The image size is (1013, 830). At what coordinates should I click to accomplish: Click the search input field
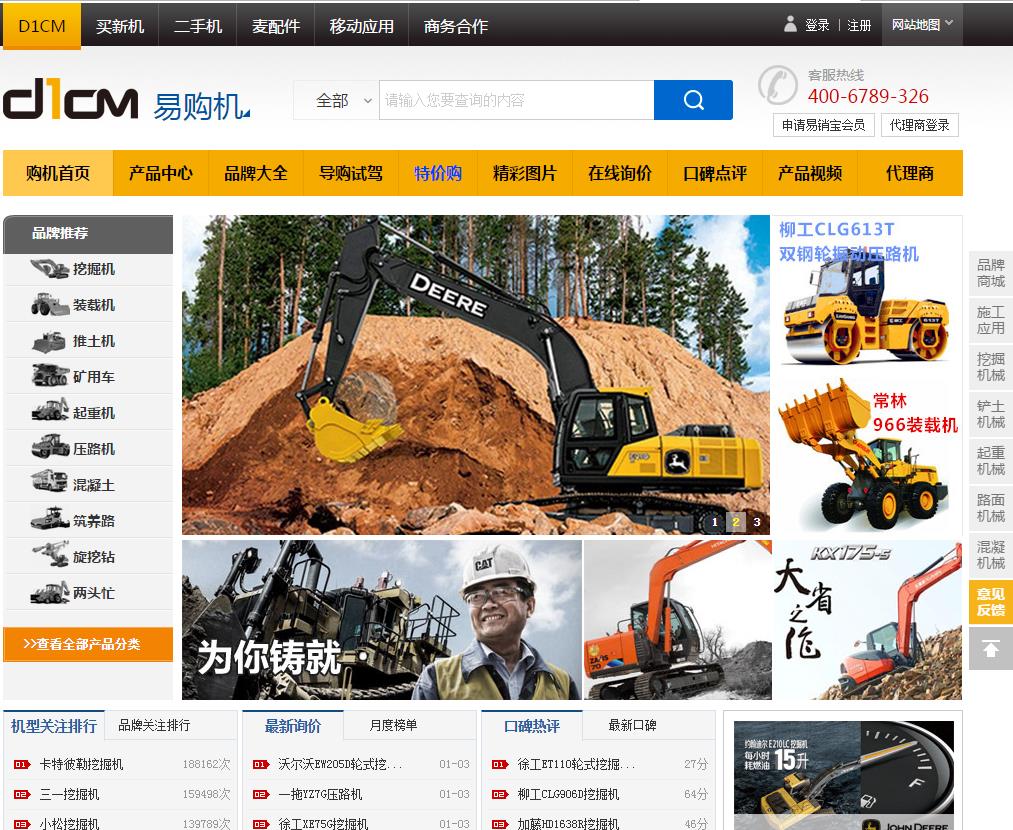click(516, 100)
